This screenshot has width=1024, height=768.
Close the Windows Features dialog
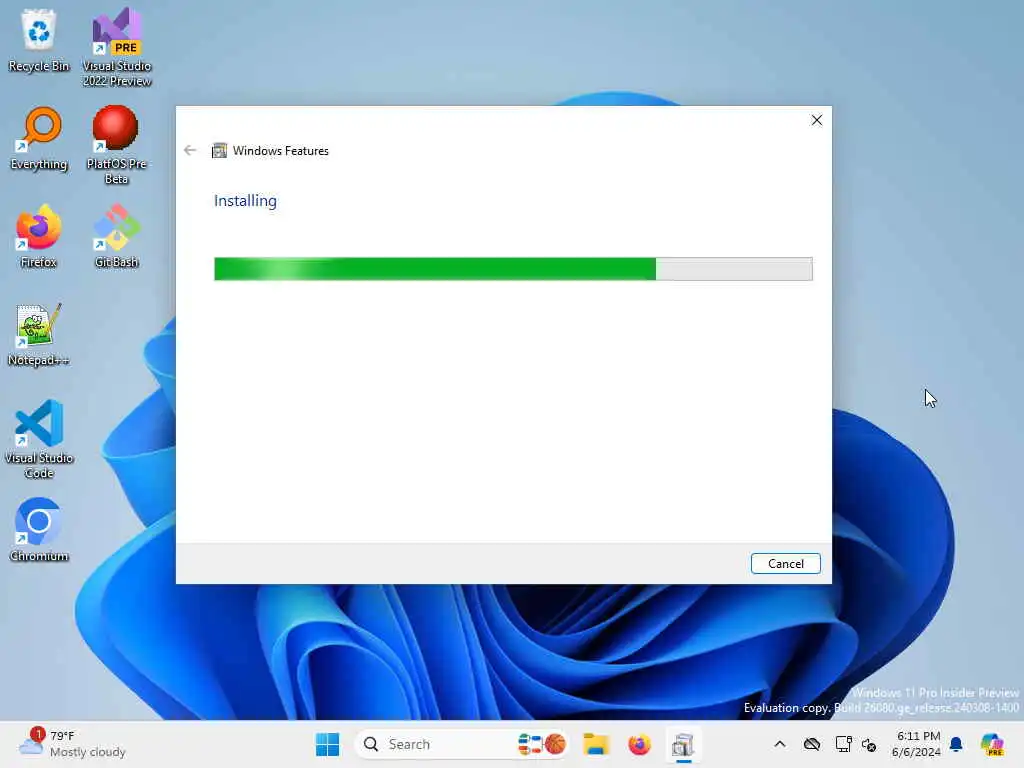tap(816, 120)
